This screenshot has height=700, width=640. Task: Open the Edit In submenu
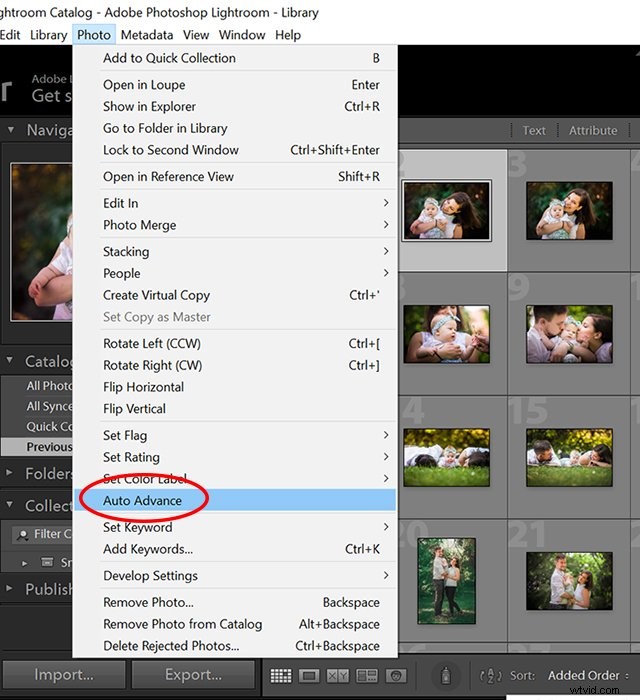[x=235, y=203]
